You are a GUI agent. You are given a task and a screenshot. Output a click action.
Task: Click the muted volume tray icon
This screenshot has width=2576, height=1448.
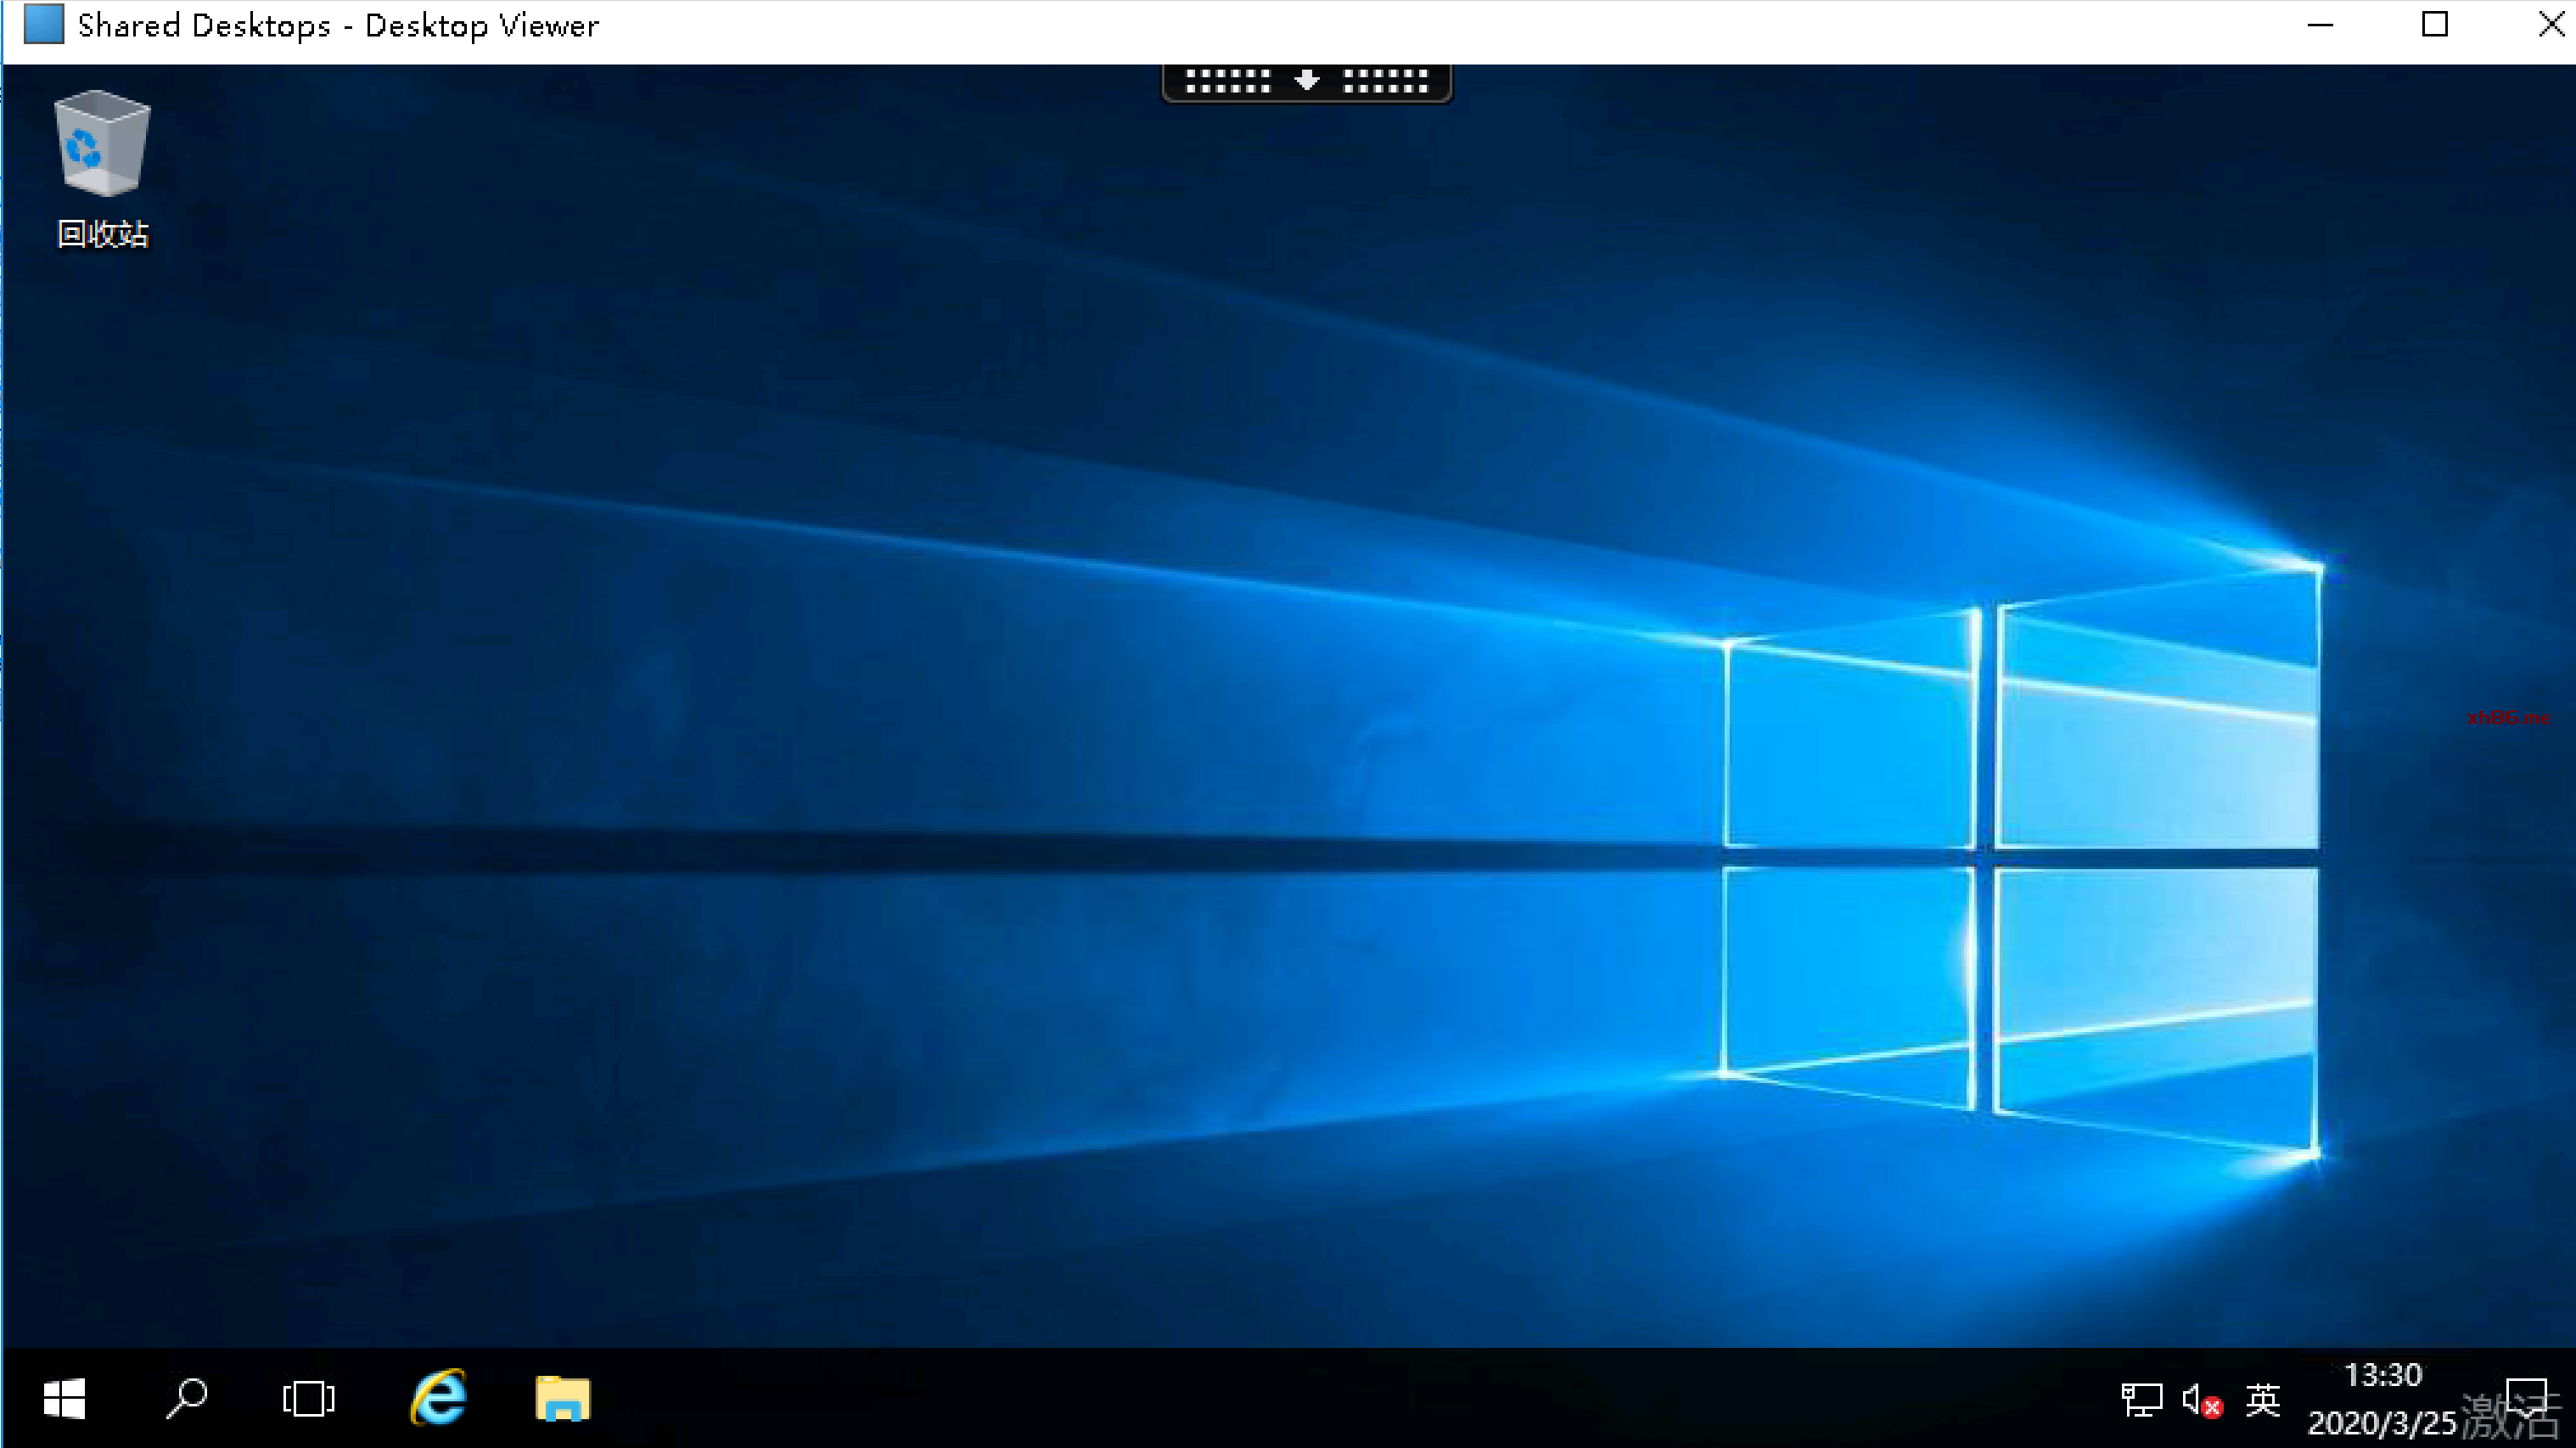coord(2201,1400)
